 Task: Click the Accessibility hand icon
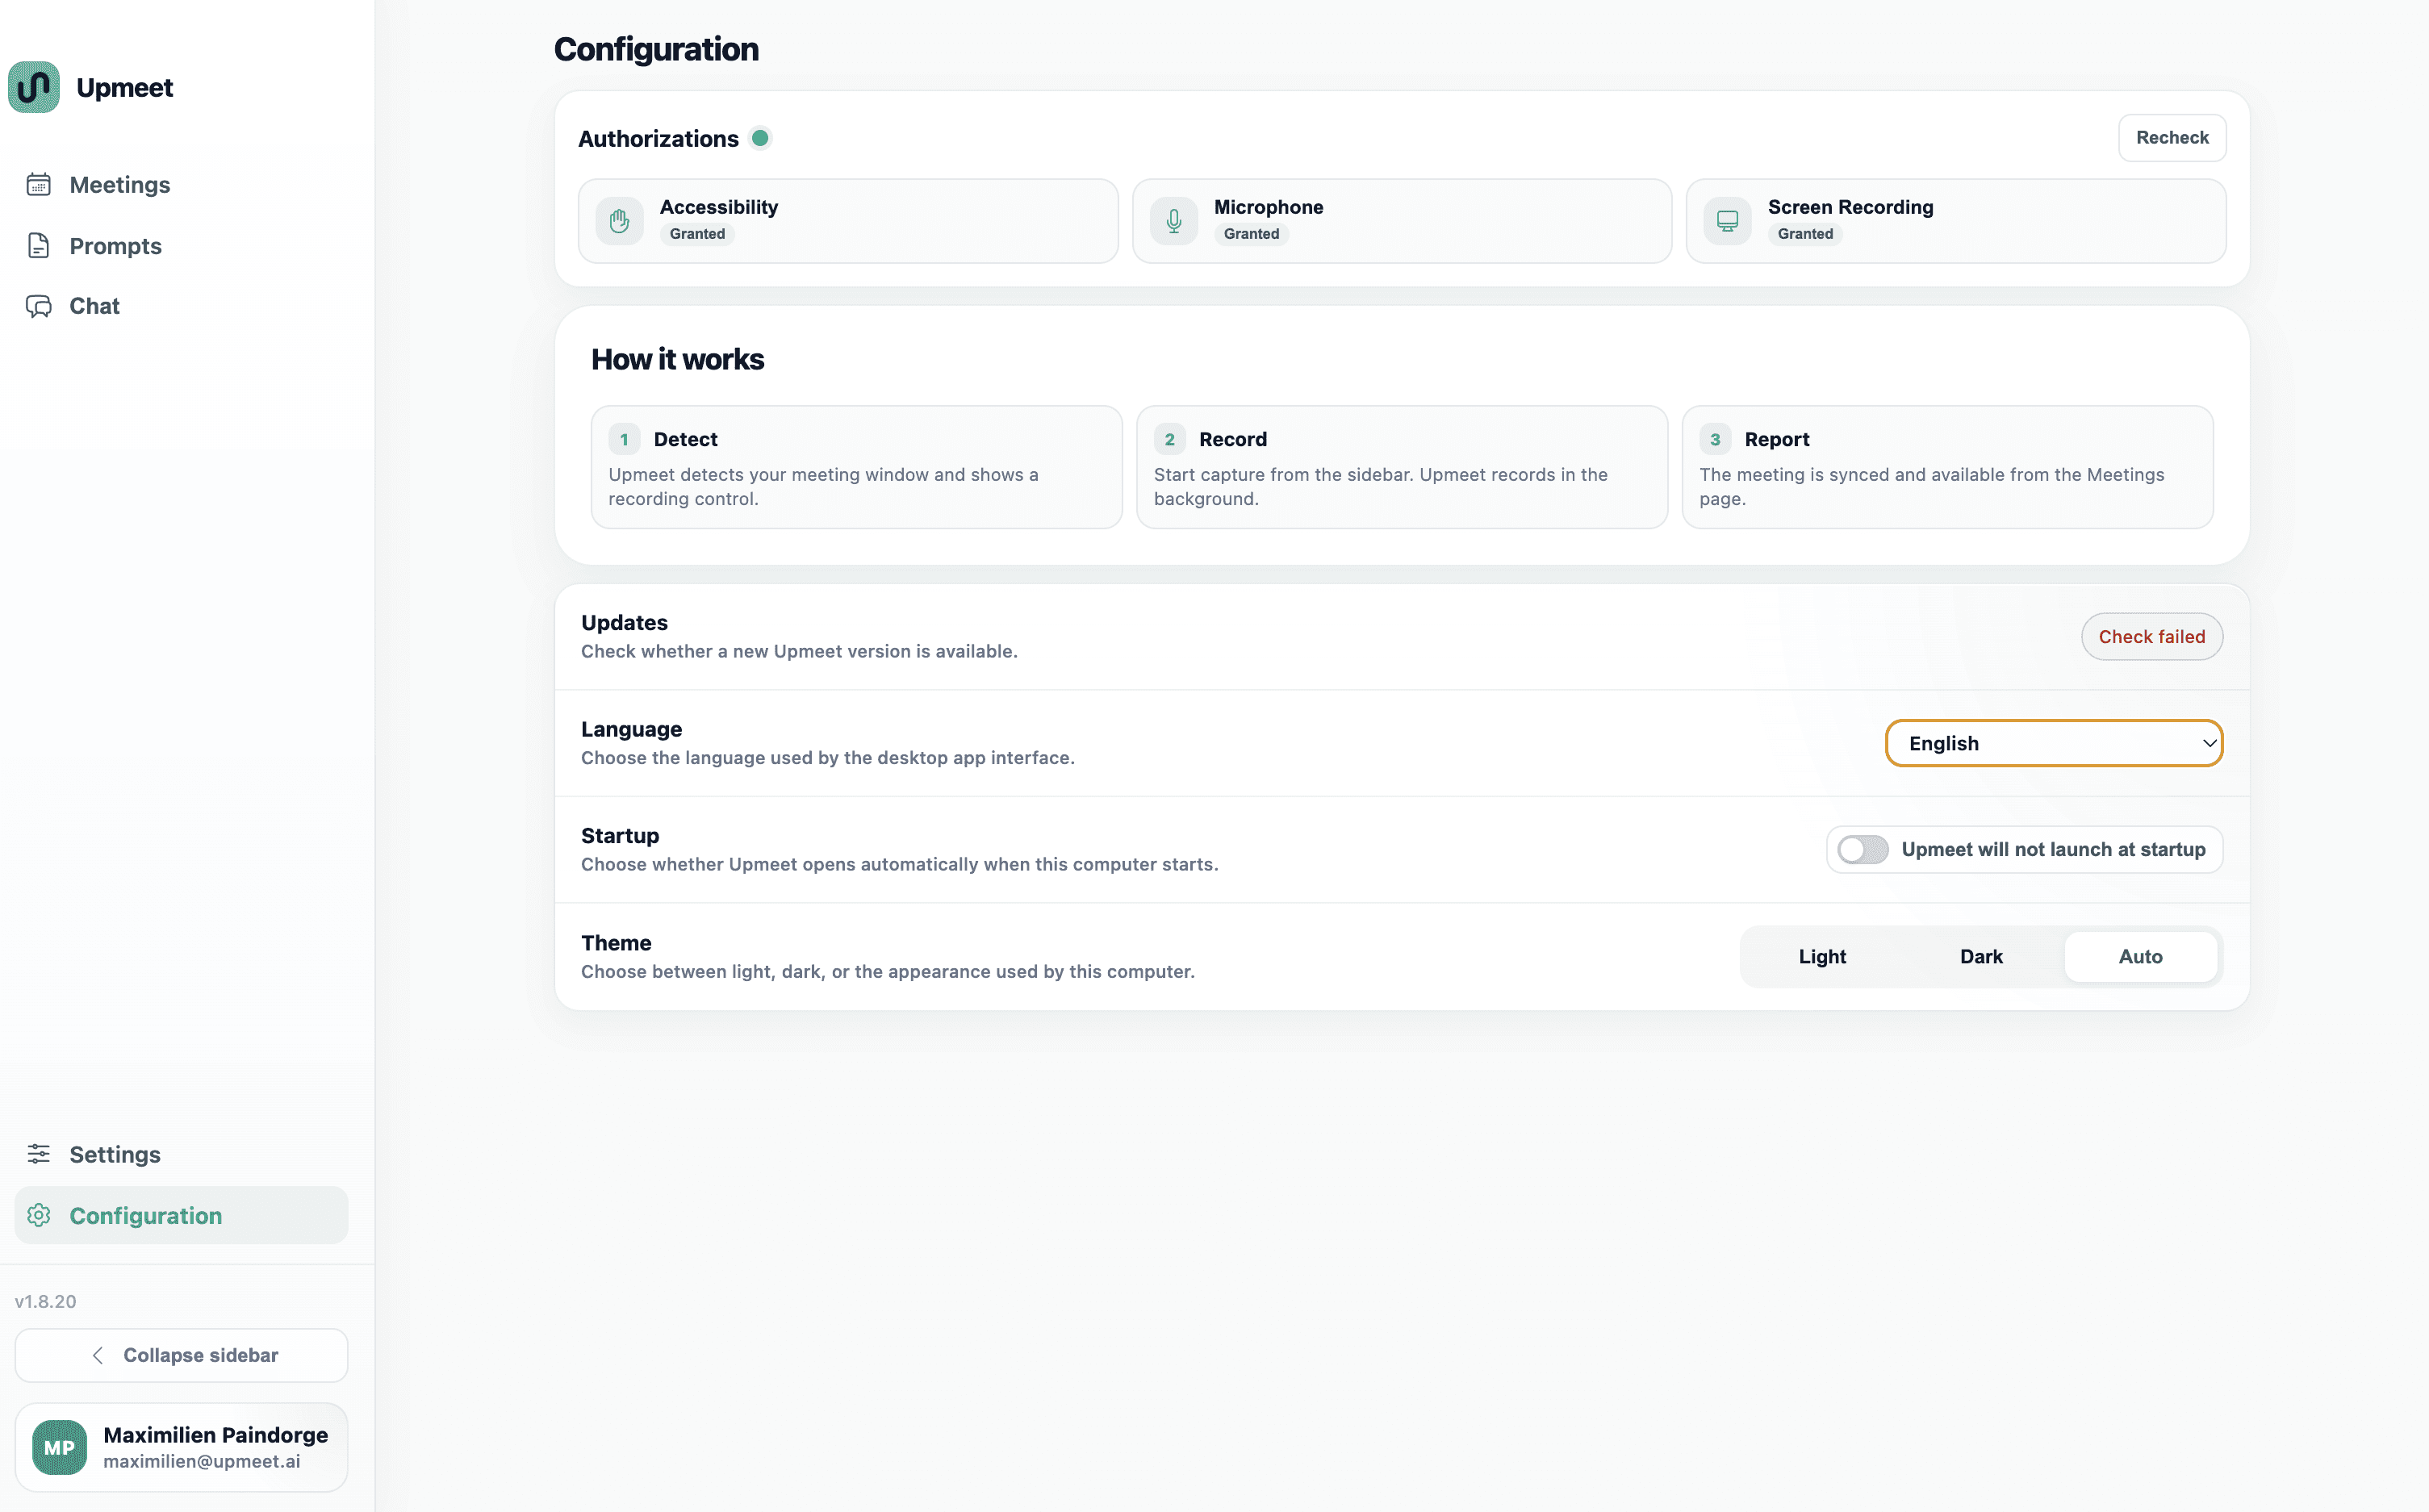pyautogui.click(x=620, y=221)
